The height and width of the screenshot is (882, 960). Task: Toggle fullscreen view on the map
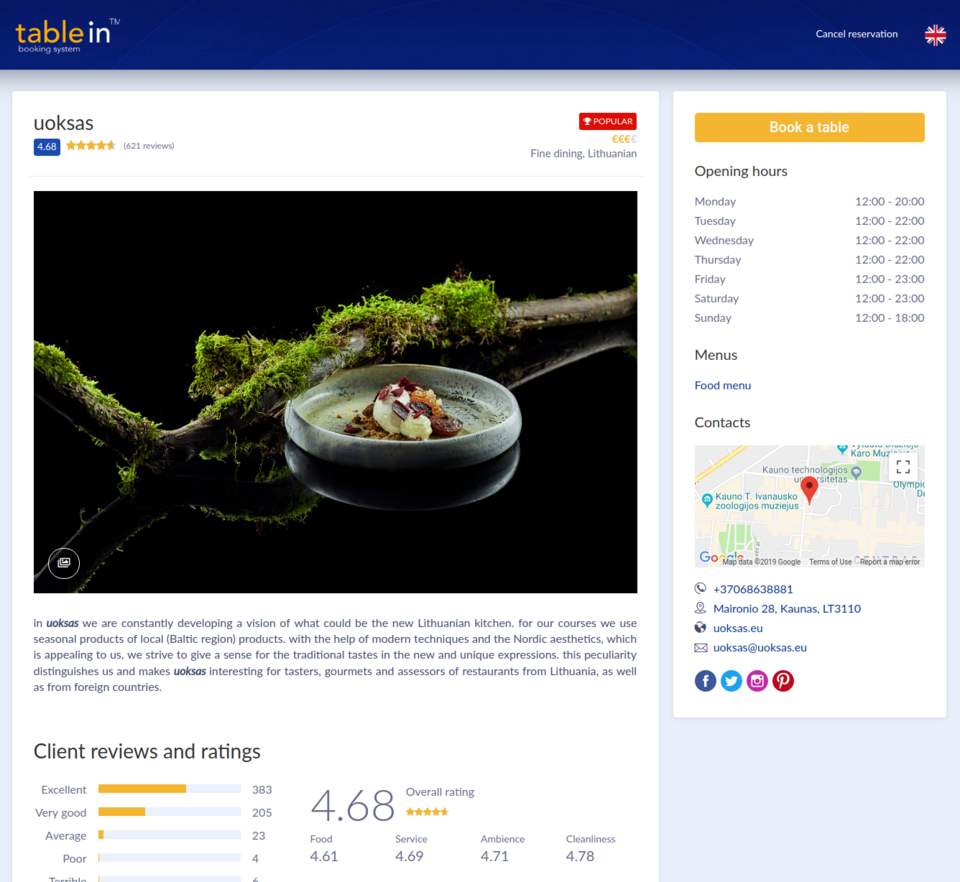click(903, 467)
